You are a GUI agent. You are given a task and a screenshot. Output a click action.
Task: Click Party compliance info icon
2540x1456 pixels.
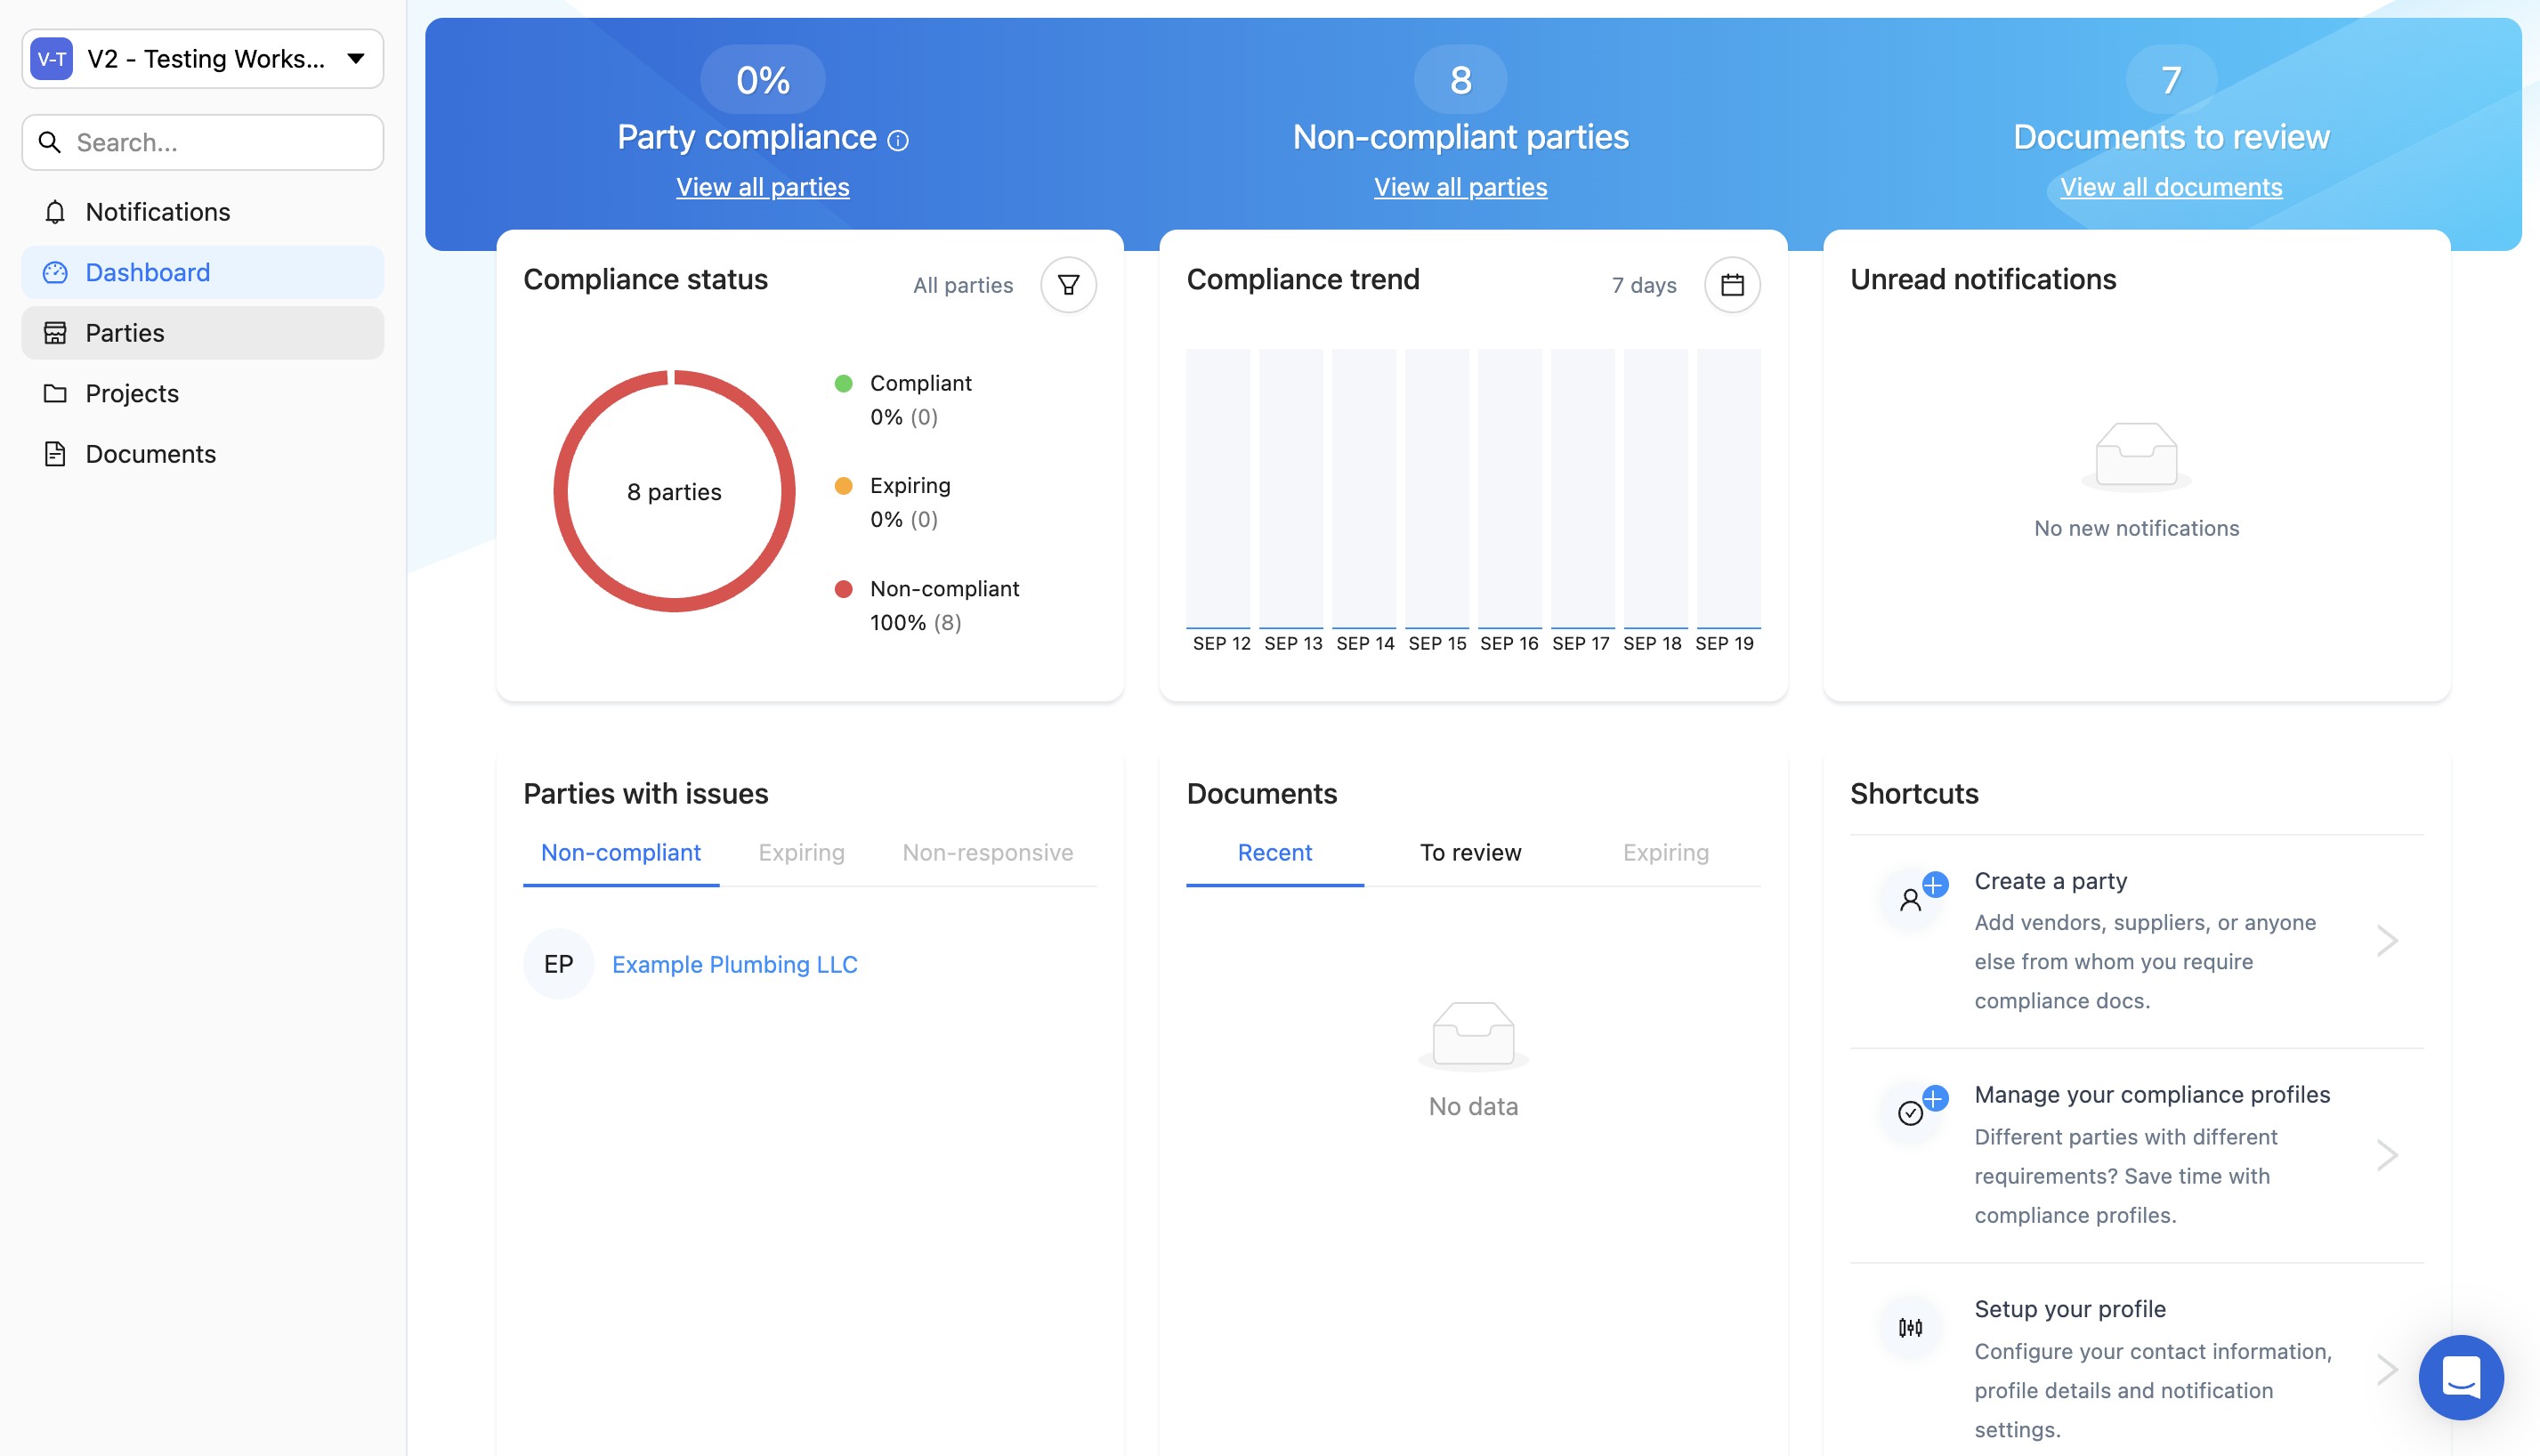click(898, 141)
